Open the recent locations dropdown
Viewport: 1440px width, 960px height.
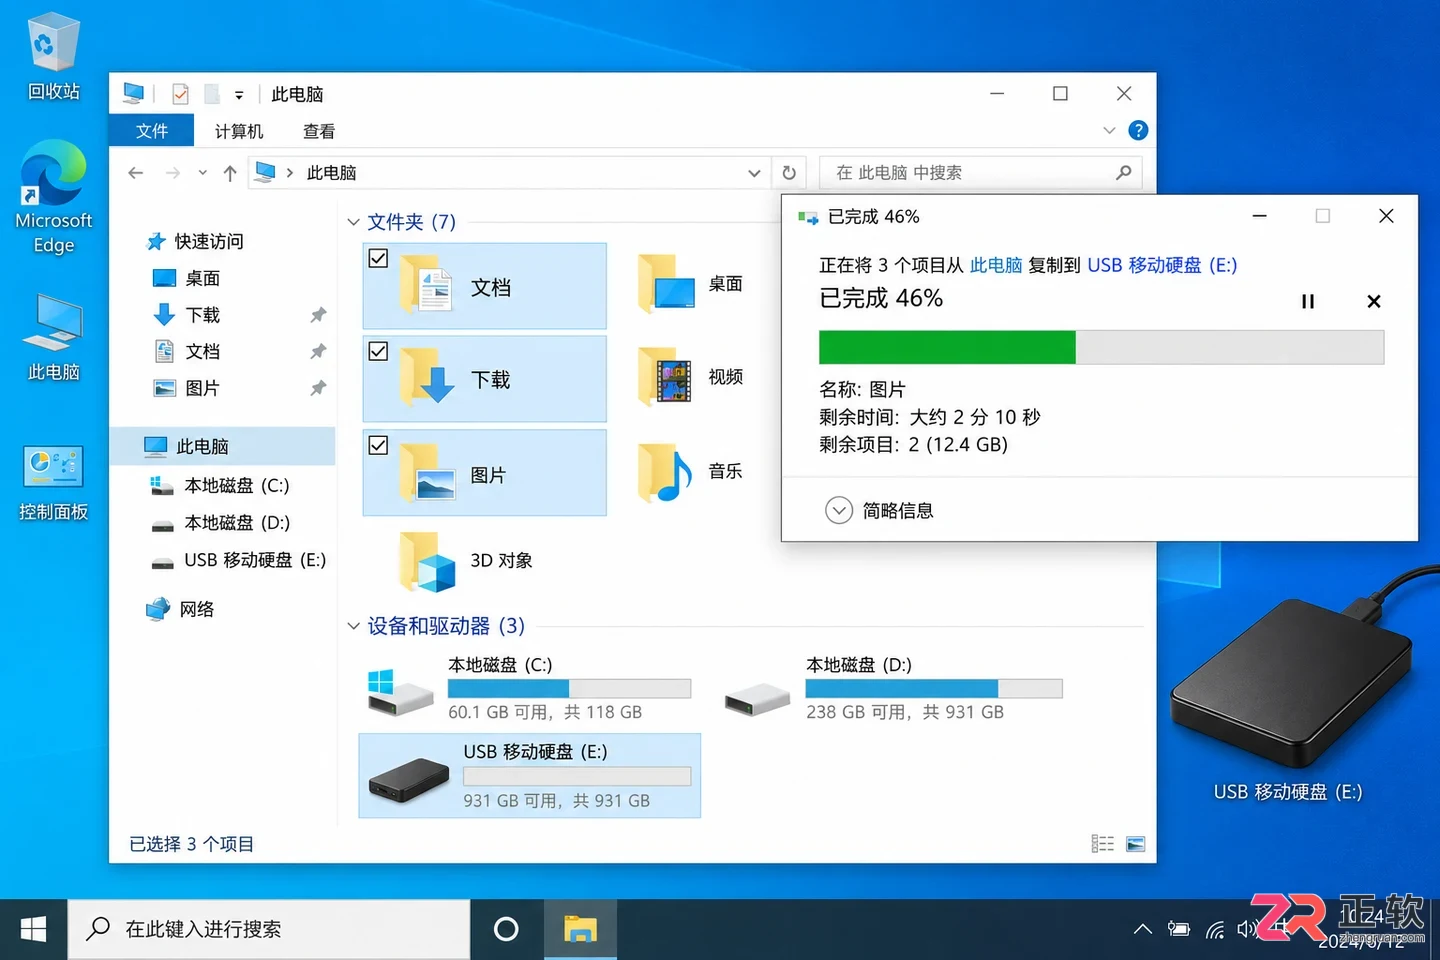[202, 173]
